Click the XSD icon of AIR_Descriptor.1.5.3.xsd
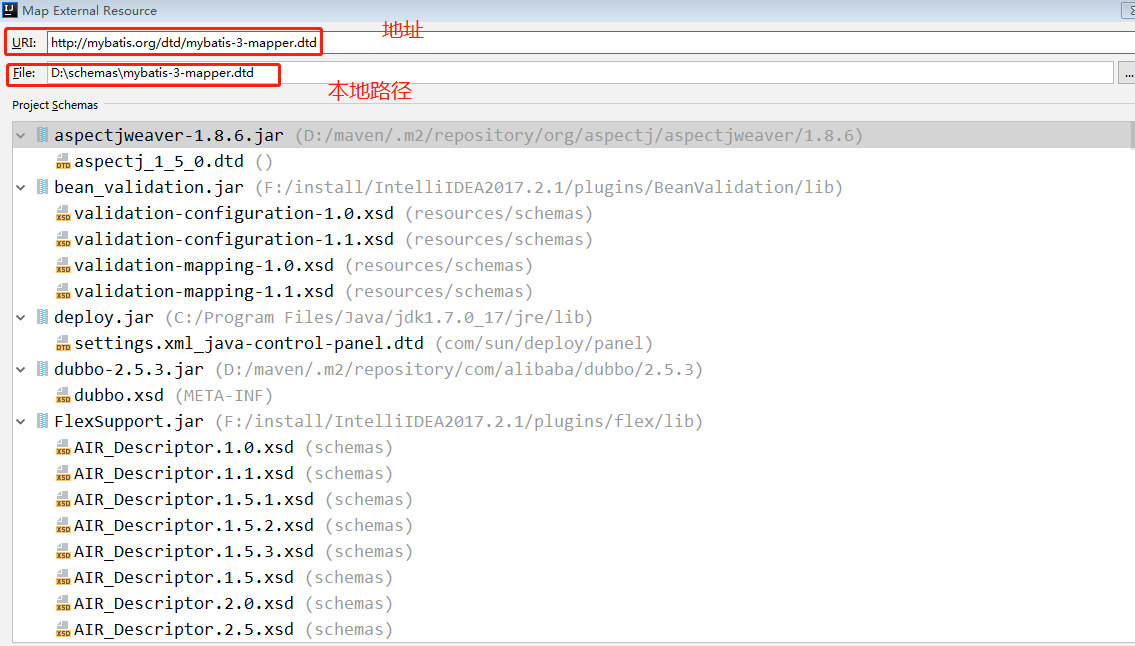The image size is (1135, 646). pos(63,552)
